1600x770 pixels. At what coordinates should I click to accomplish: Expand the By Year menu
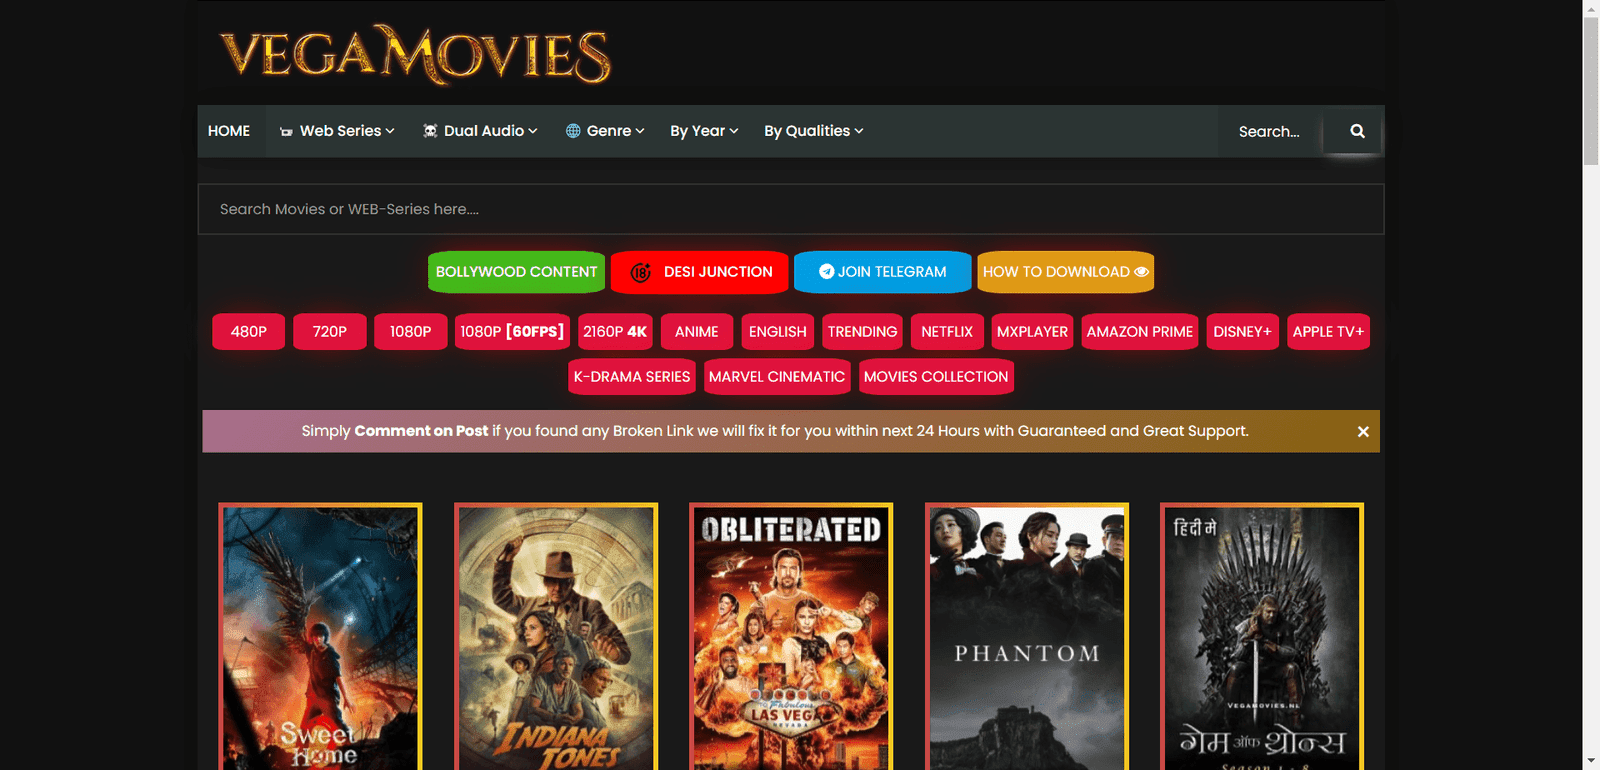coord(704,131)
